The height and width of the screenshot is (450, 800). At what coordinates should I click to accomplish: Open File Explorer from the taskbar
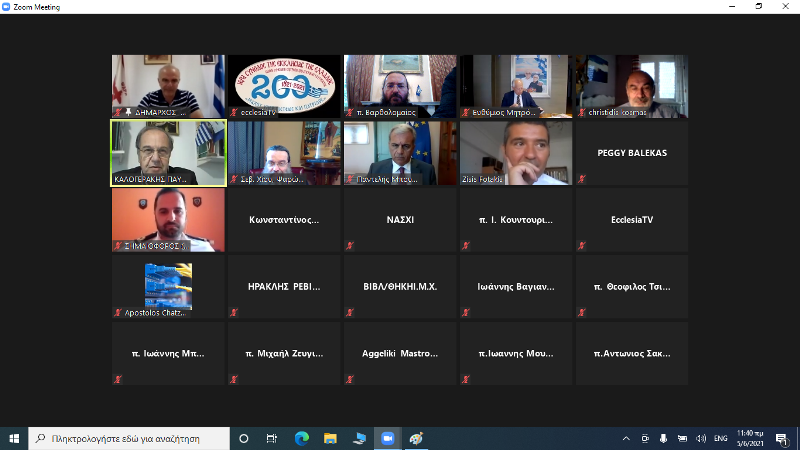(330, 438)
